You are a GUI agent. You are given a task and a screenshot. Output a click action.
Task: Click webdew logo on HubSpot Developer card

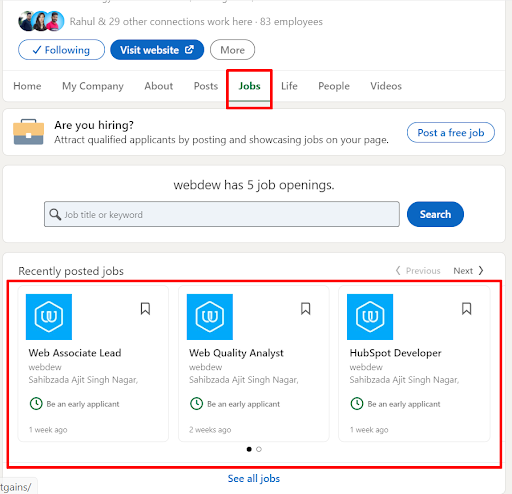point(370,317)
